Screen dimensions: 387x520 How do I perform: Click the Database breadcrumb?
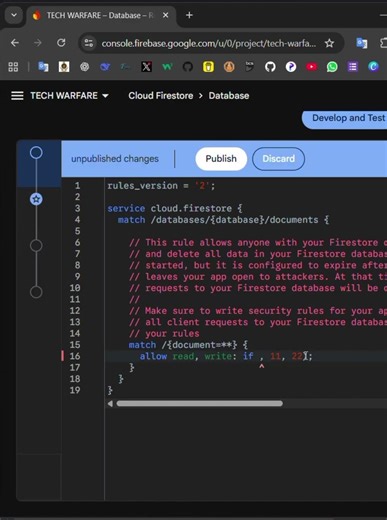(x=229, y=96)
